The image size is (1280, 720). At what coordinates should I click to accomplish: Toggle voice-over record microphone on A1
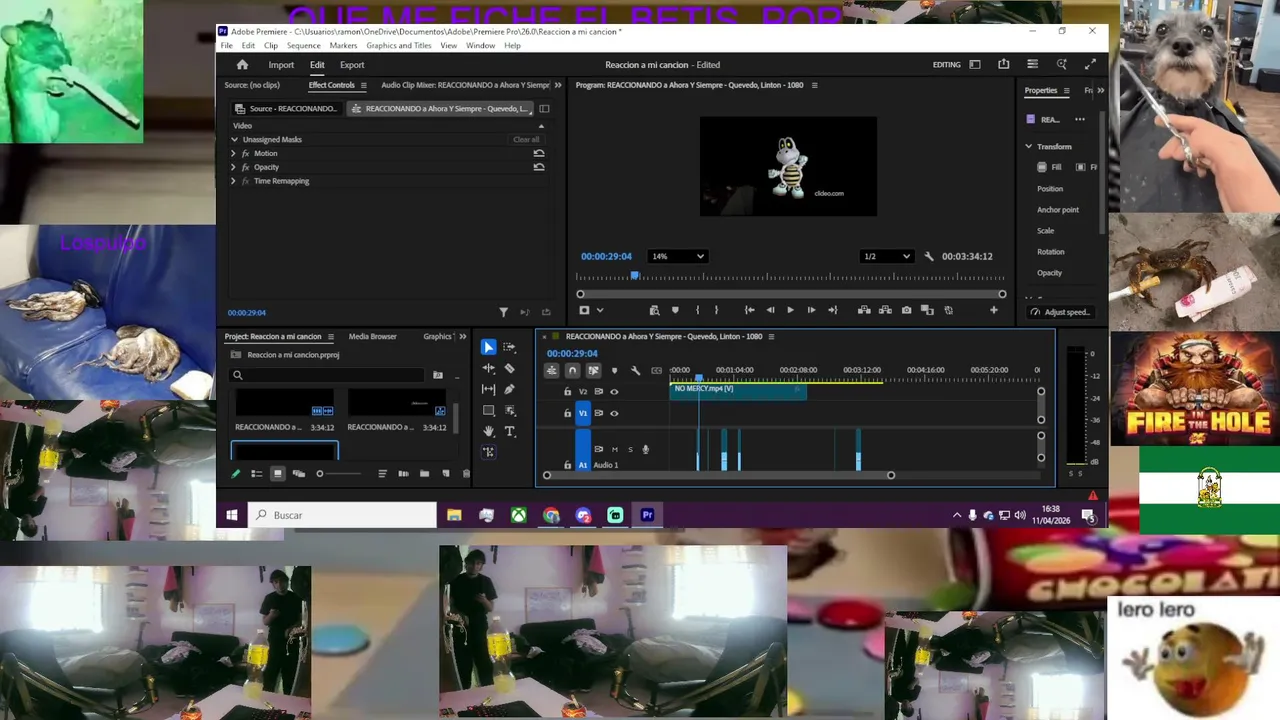coord(645,449)
